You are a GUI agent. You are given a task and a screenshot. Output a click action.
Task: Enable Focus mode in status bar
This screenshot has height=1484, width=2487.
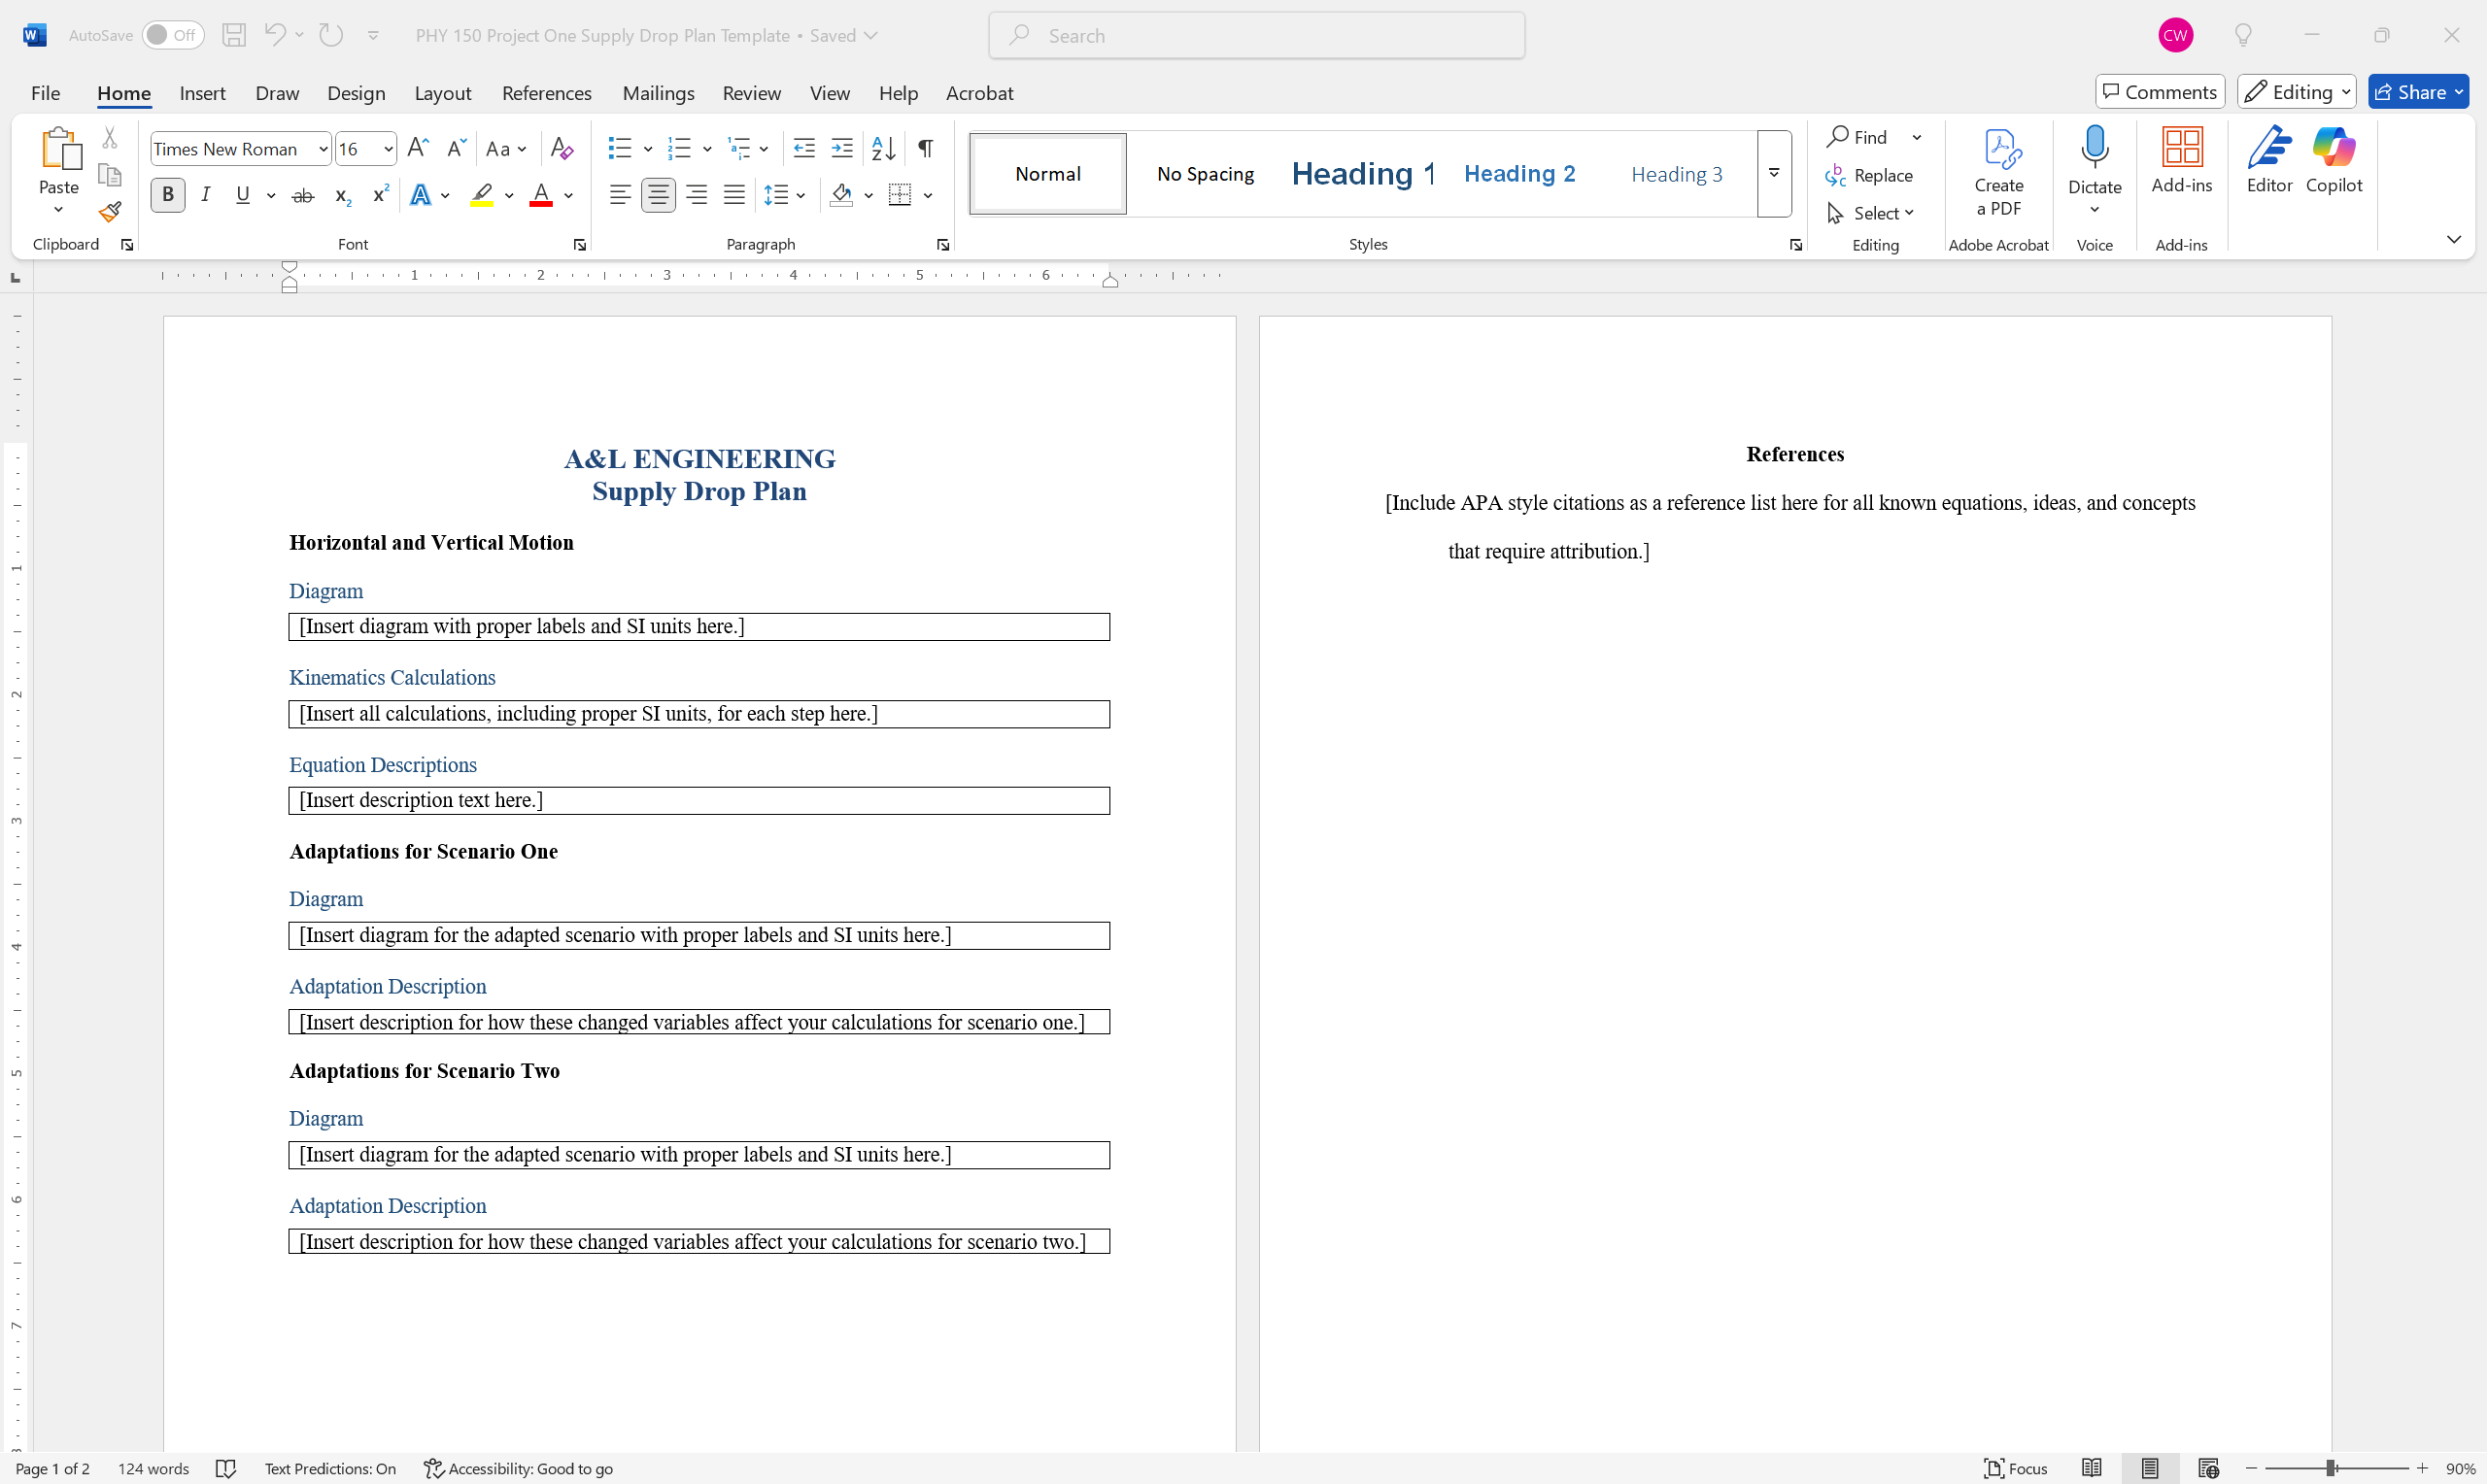click(x=2014, y=1467)
